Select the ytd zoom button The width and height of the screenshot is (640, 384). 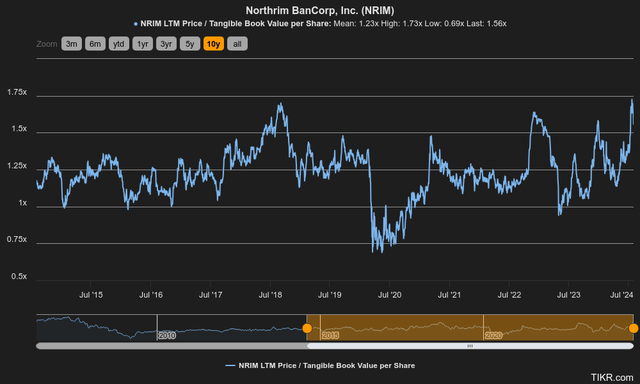click(x=119, y=44)
